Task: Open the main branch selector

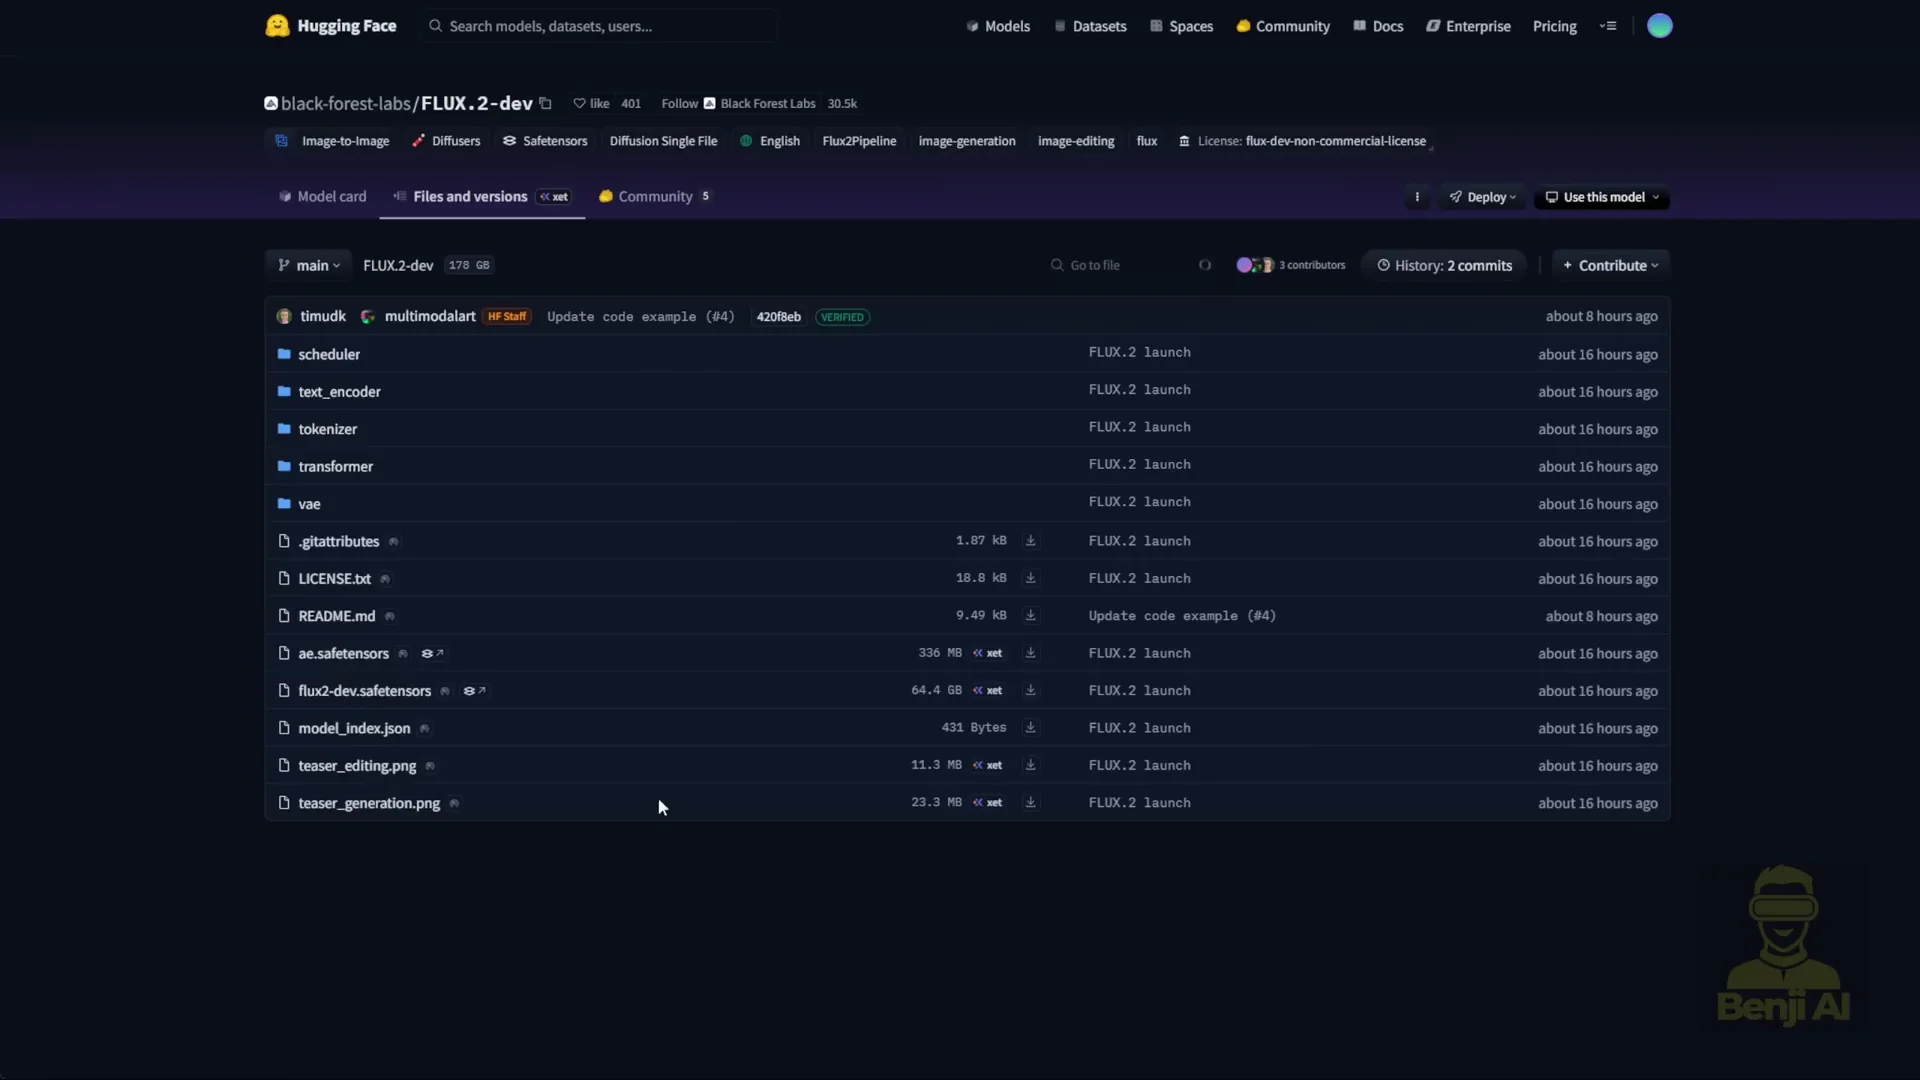Action: point(307,265)
